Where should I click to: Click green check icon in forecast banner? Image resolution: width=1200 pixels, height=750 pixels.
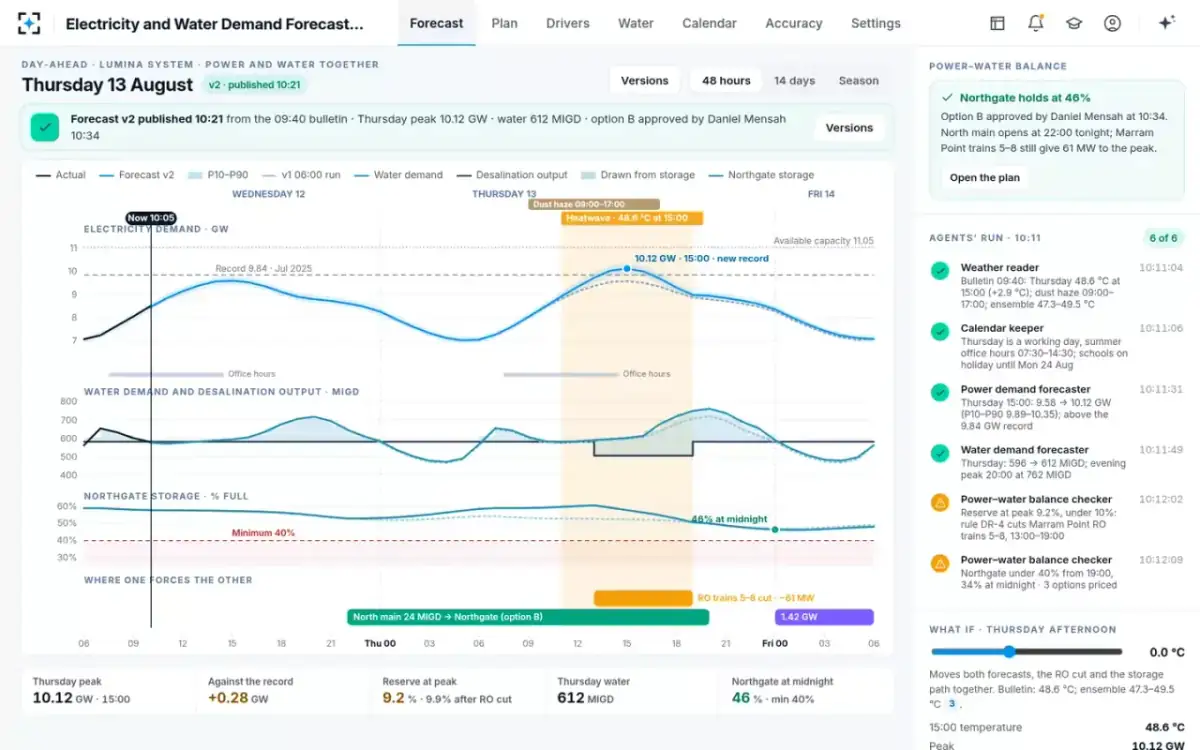[44, 127]
